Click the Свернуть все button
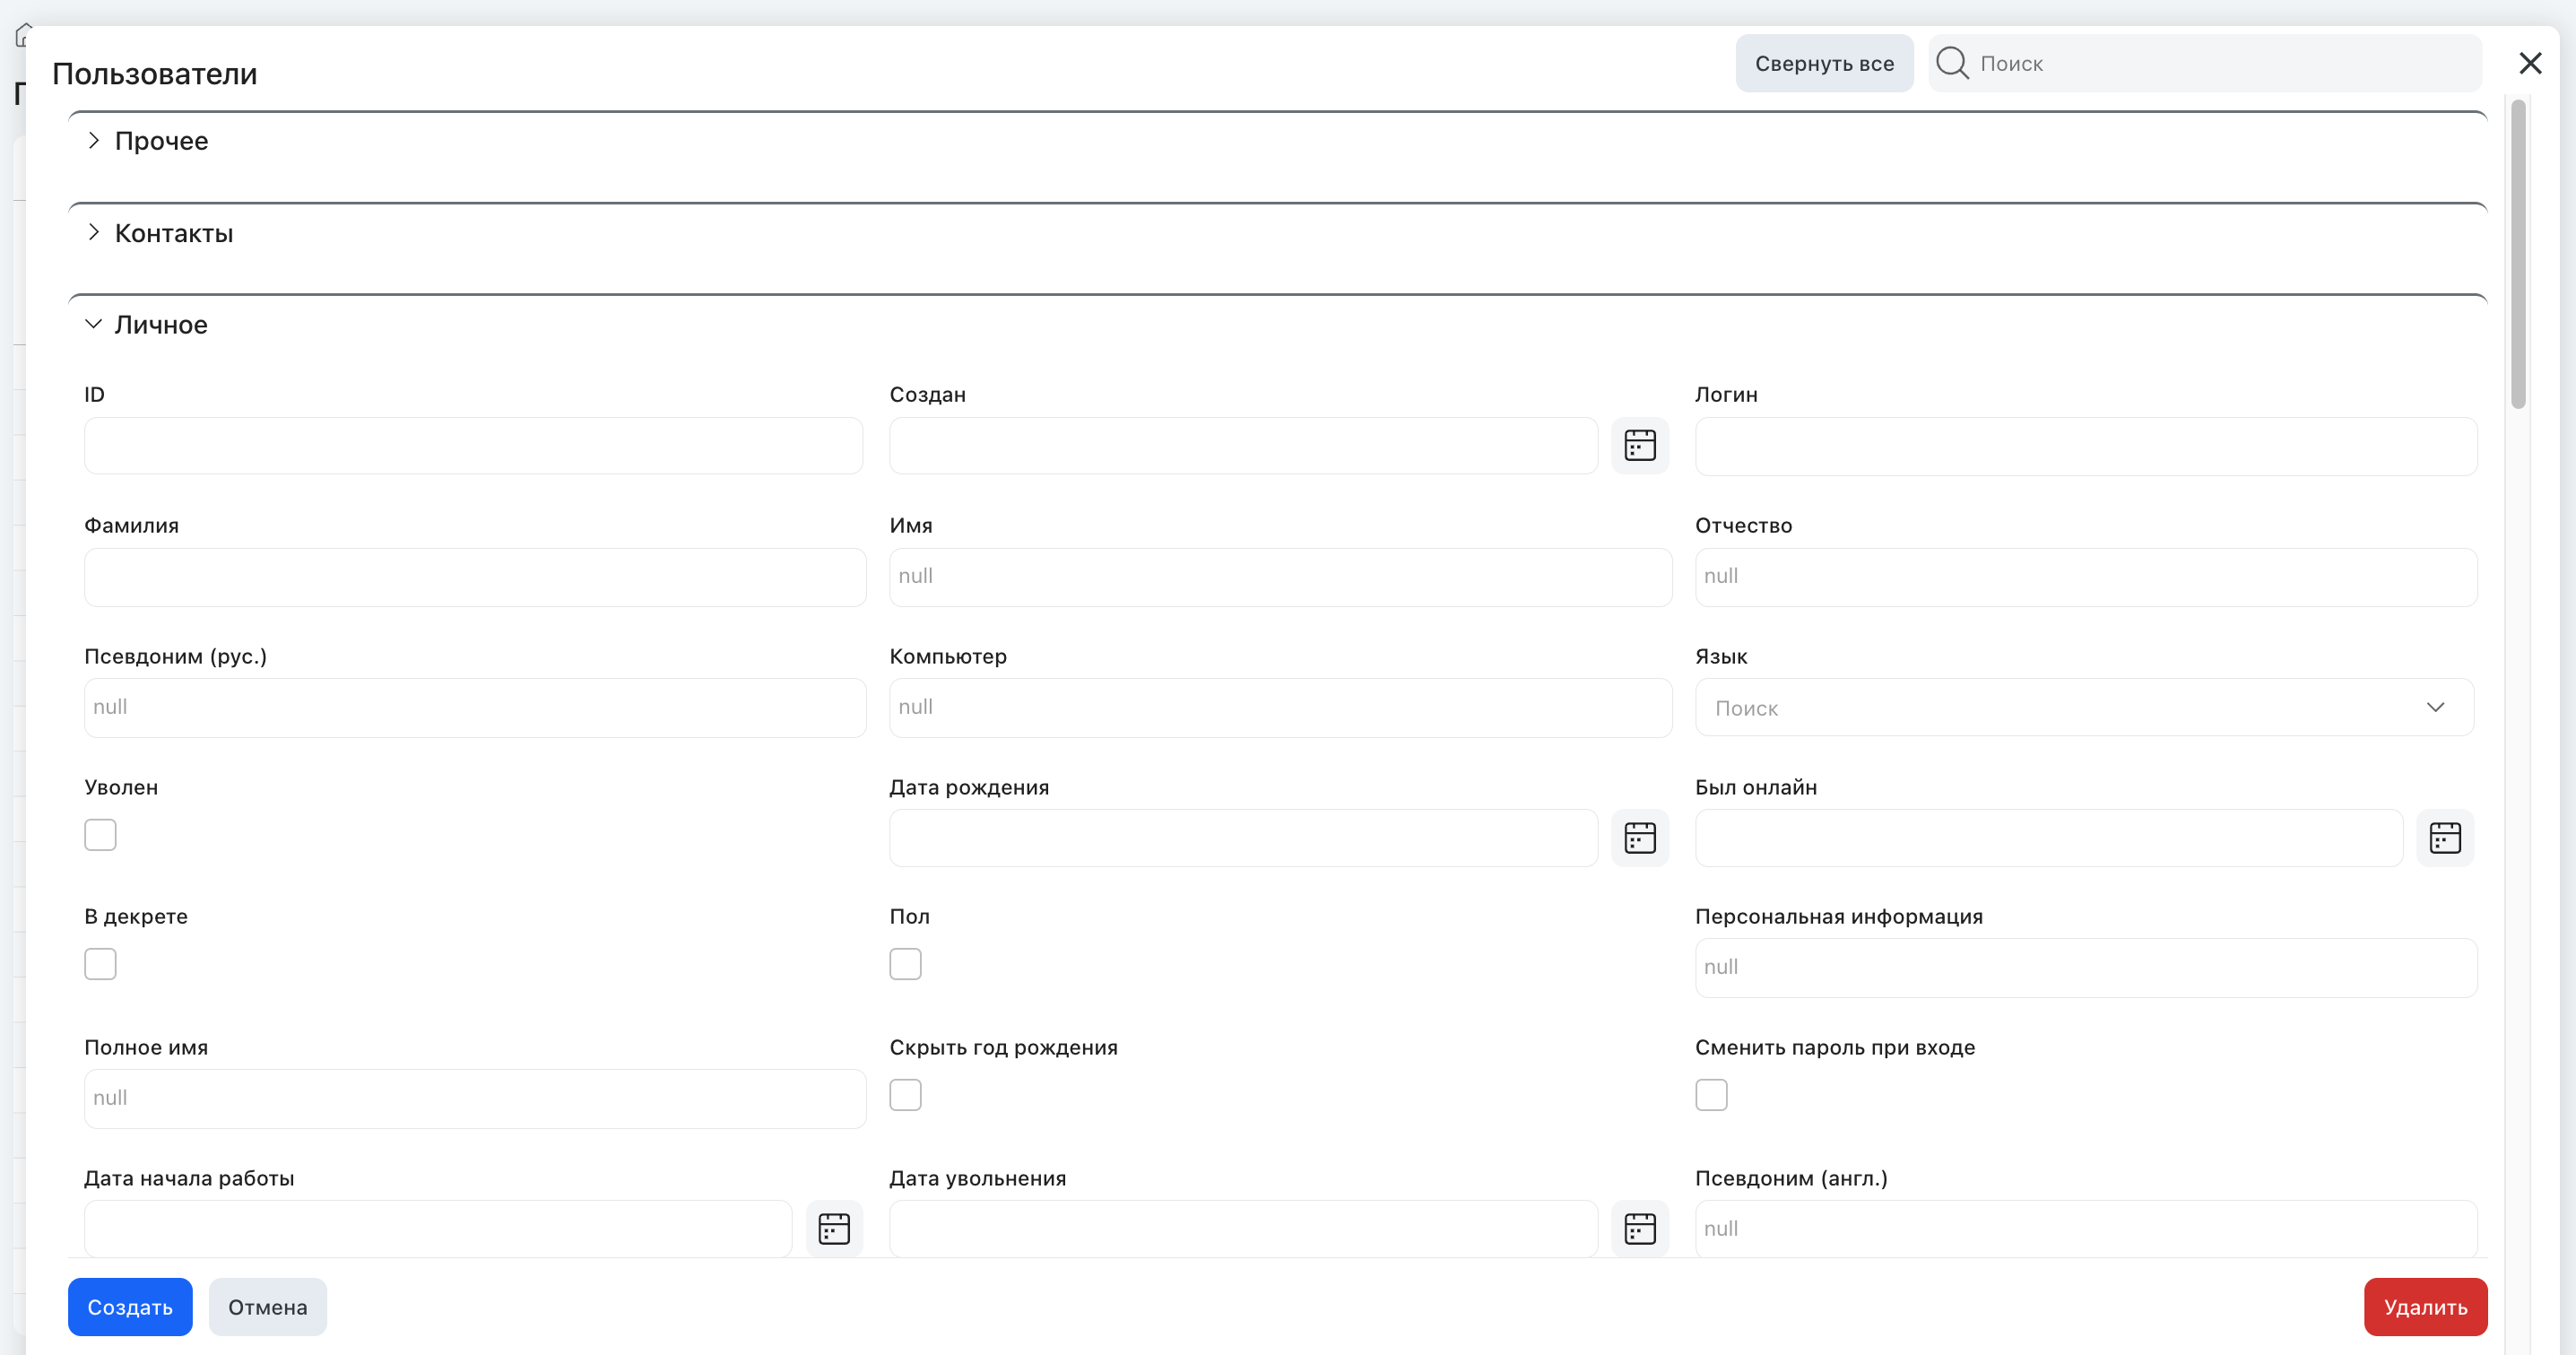 1824,63
